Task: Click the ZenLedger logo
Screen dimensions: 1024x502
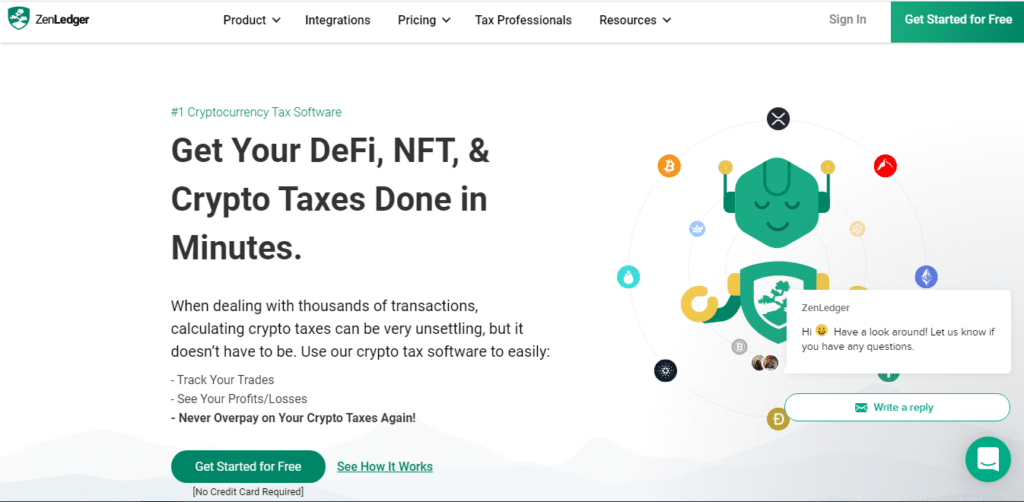Action: point(48,20)
